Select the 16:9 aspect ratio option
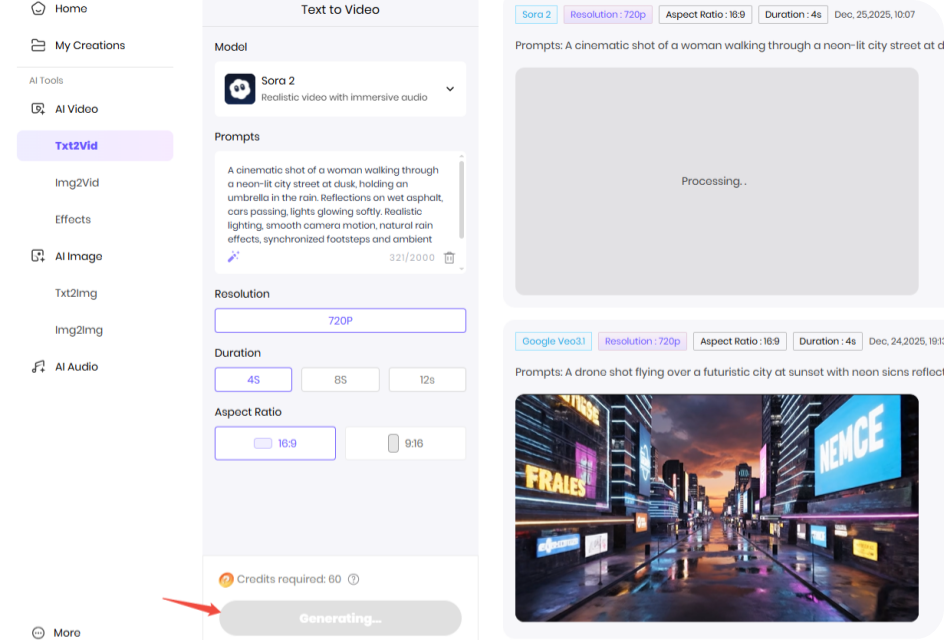The width and height of the screenshot is (944, 640). [x=275, y=443]
